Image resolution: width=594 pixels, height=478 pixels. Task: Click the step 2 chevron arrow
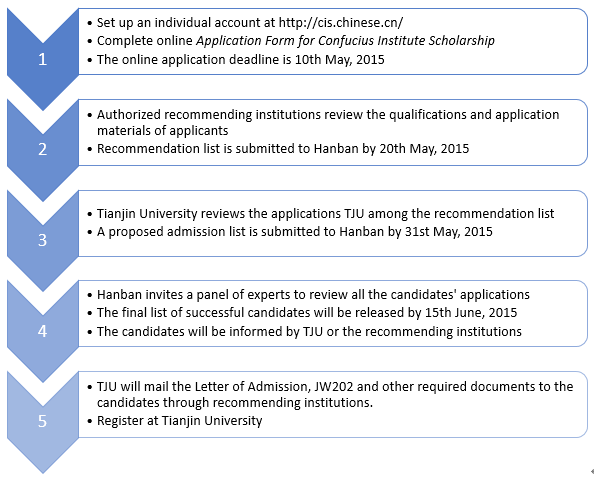(x=42, y=150)
